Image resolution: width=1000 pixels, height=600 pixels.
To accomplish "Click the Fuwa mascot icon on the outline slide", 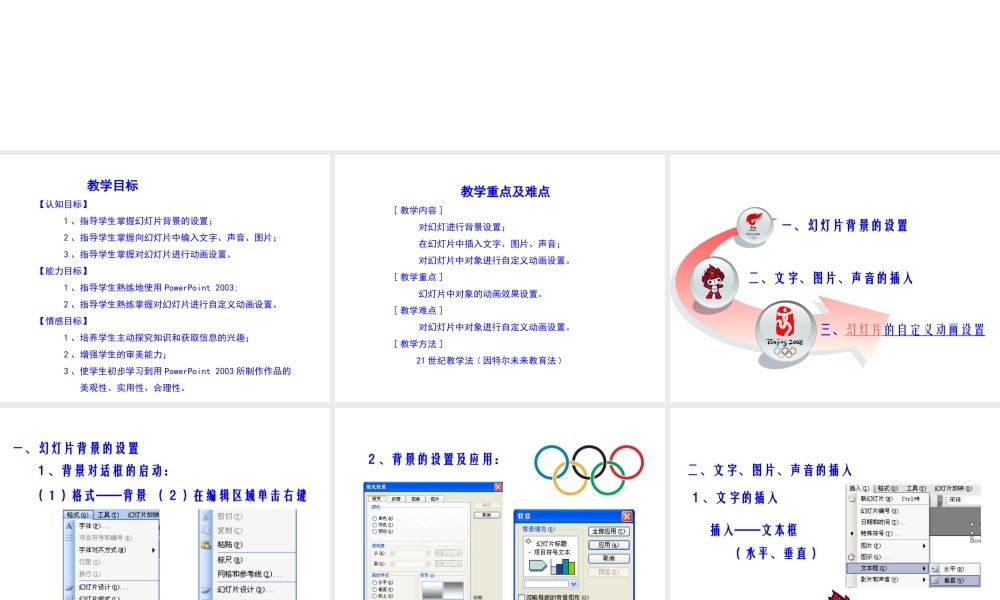I will [713, 282].
